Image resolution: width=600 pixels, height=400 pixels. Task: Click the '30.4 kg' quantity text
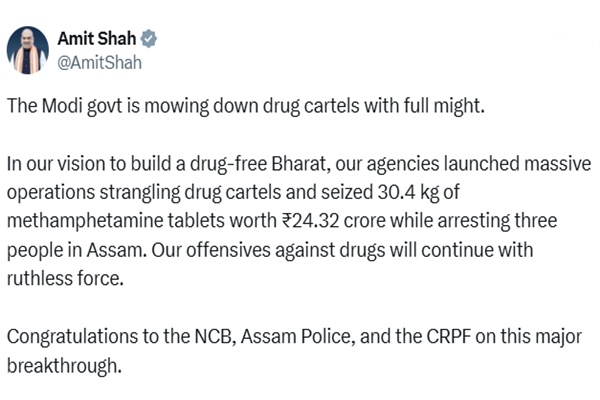pyautogui.click(x=408, y=193)
